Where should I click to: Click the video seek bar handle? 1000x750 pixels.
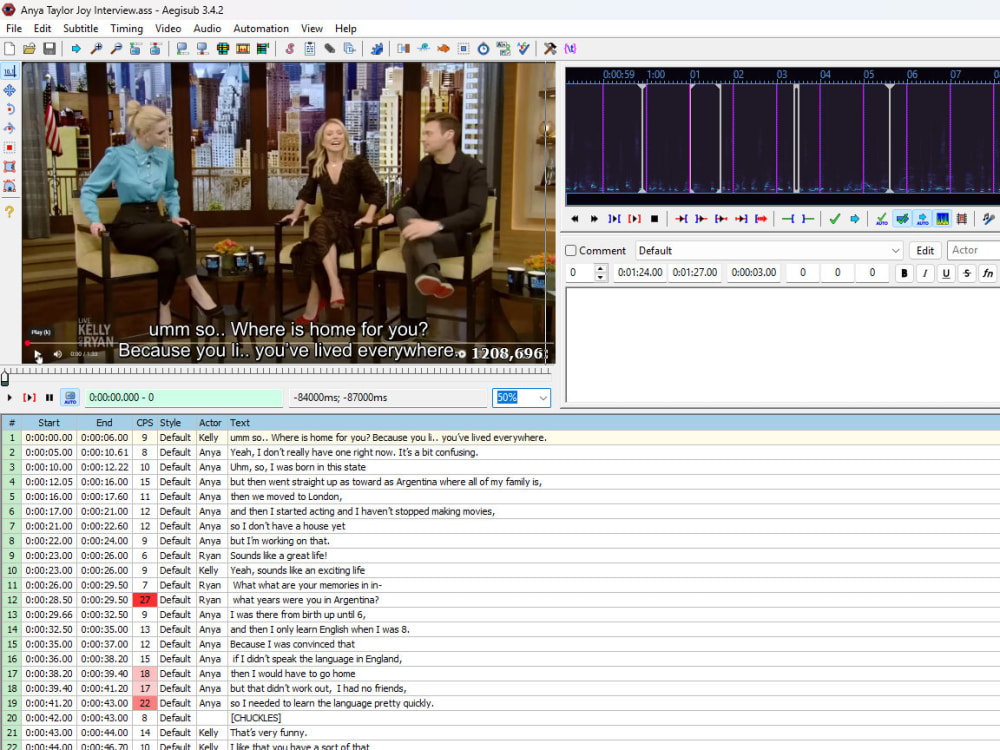(5, 378)
